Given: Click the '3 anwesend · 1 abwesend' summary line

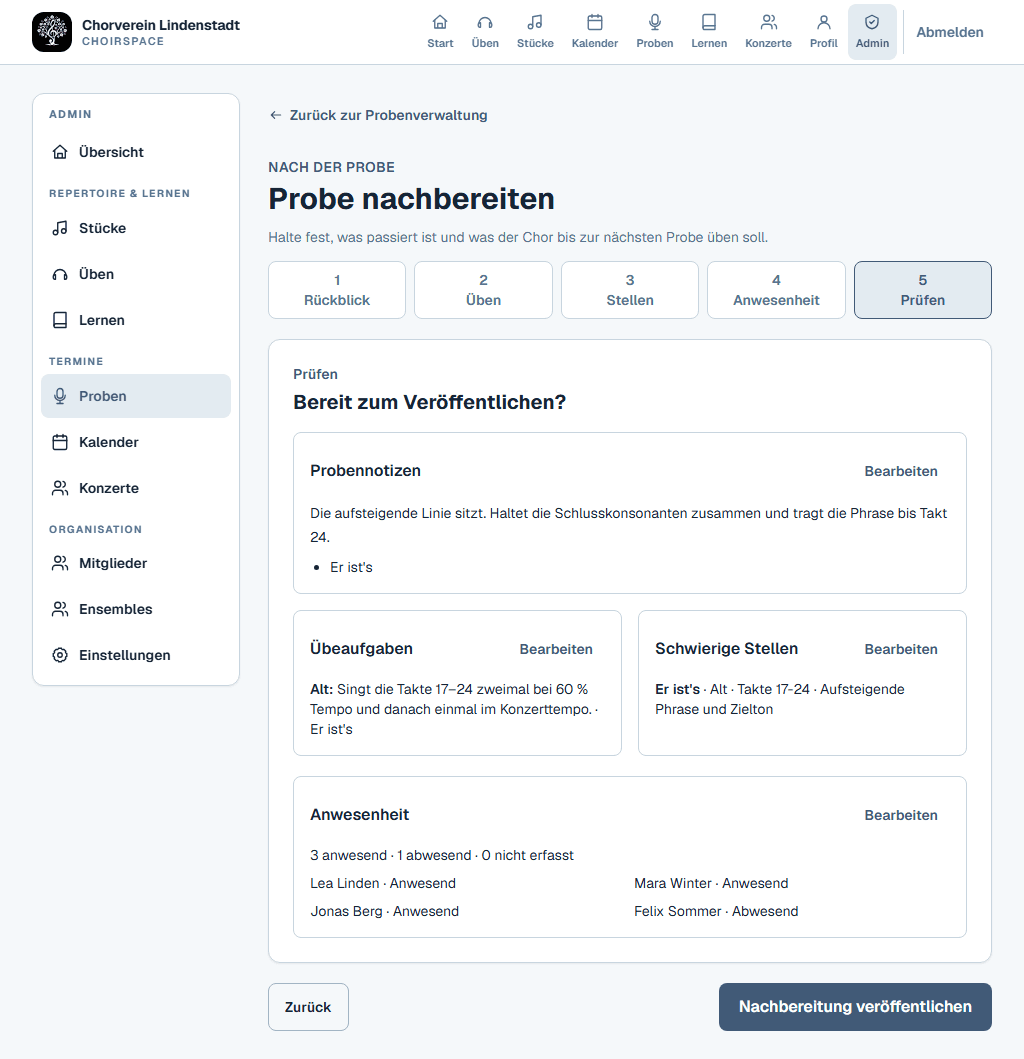Looking at the screenshot, I should click(442, 855).
